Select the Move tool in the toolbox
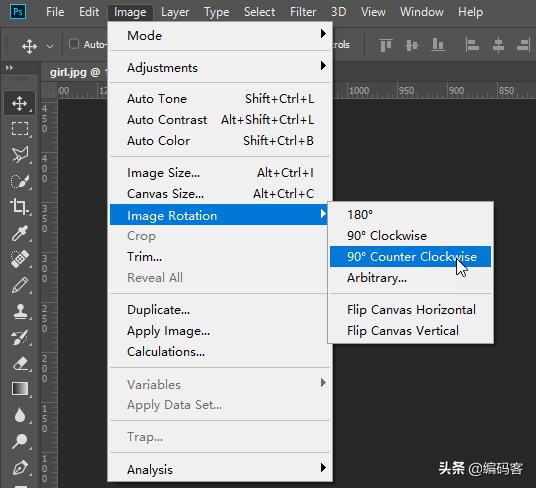This screenshot has height=488, width=536. point(19,103)
